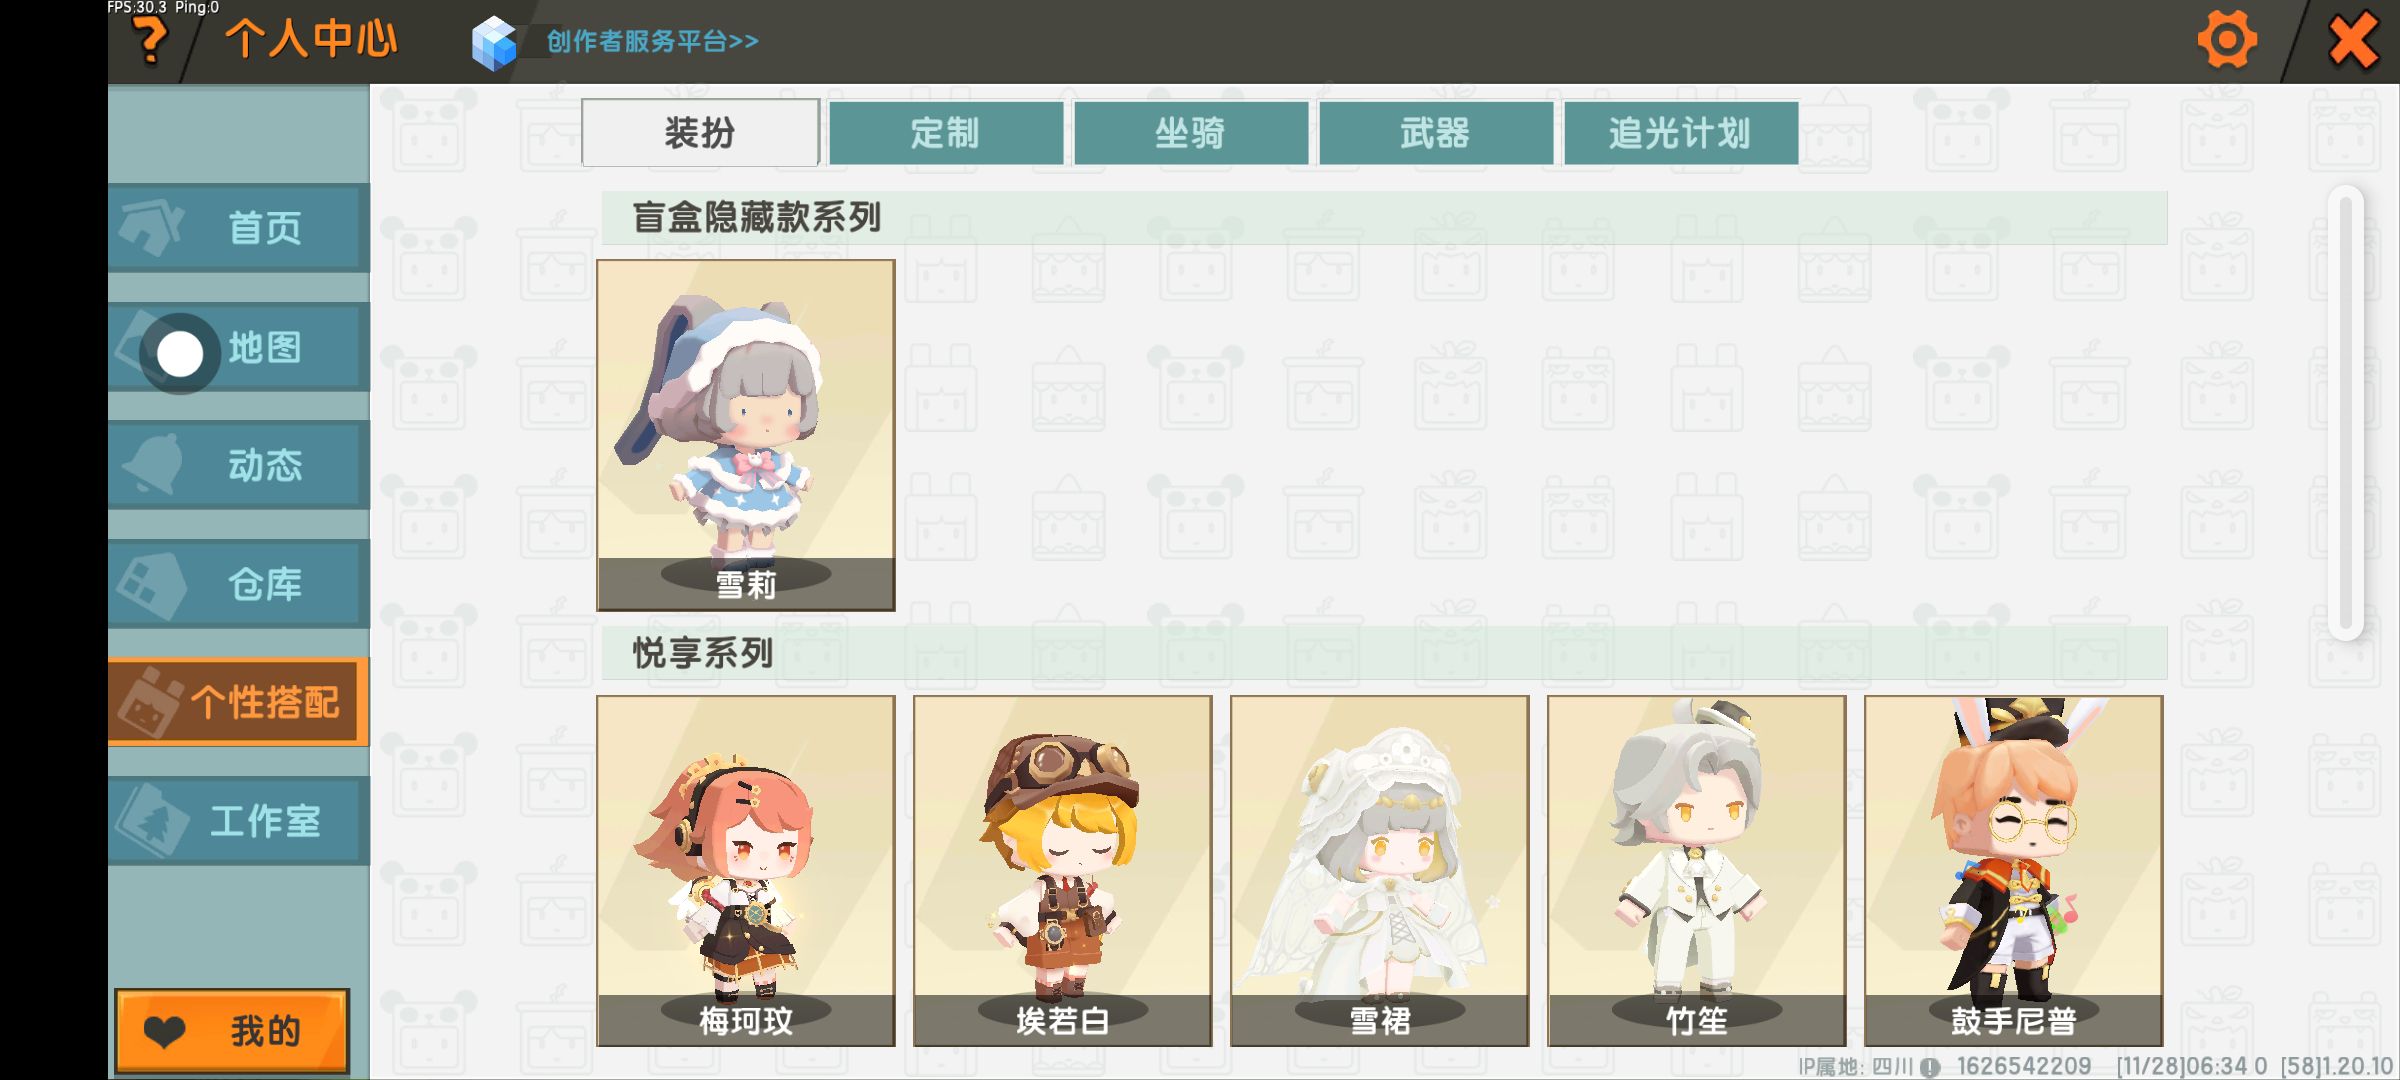Click the vertical scrollbar on the right
The image size is (2400, 1080).
[x=2345, y=412]
